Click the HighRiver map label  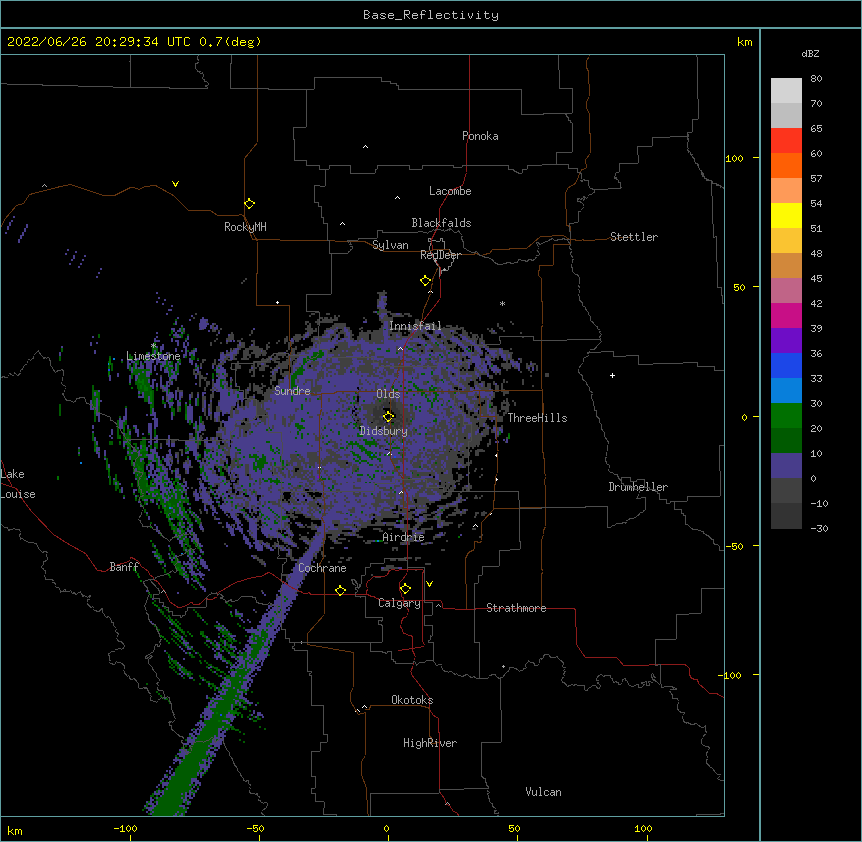pos(430,743)
